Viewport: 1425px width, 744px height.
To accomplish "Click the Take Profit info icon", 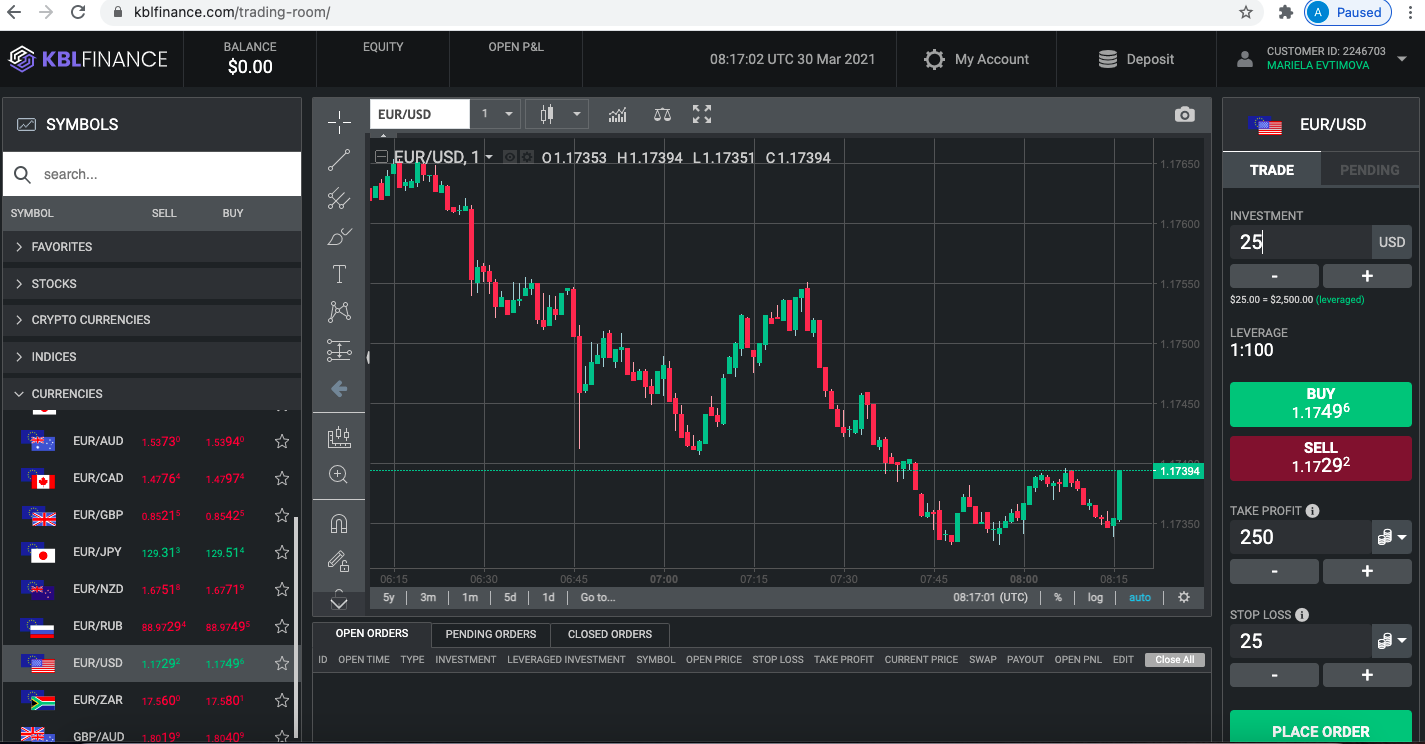I will [1313, 510].
